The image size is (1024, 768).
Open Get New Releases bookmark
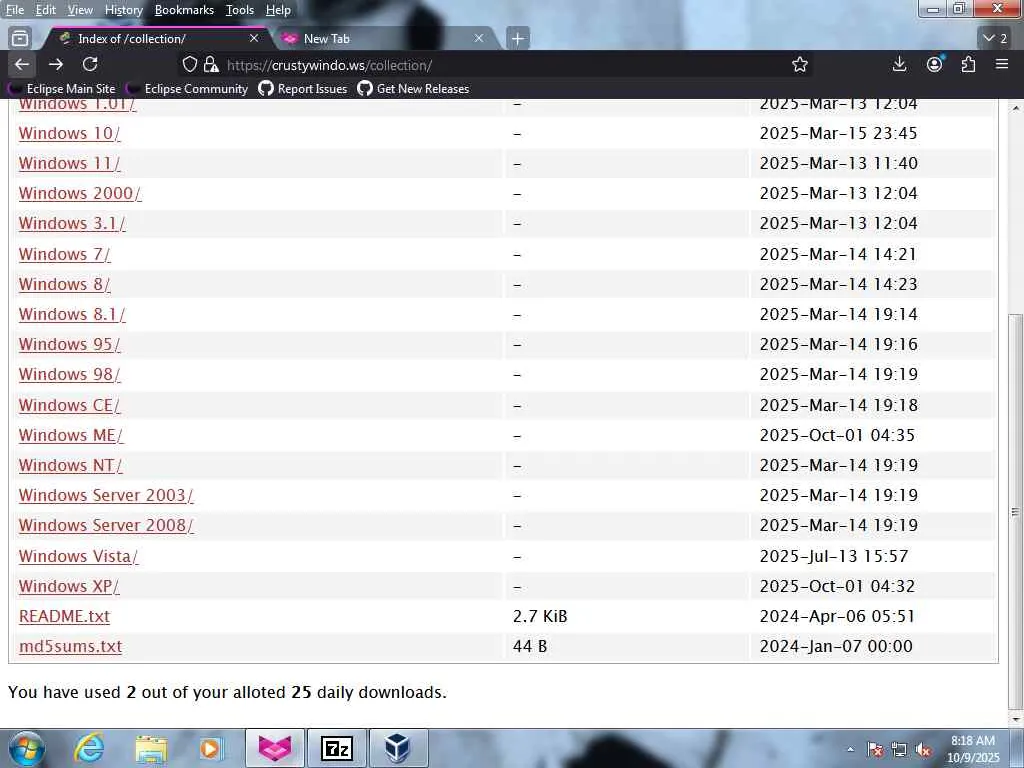point(413,89)
